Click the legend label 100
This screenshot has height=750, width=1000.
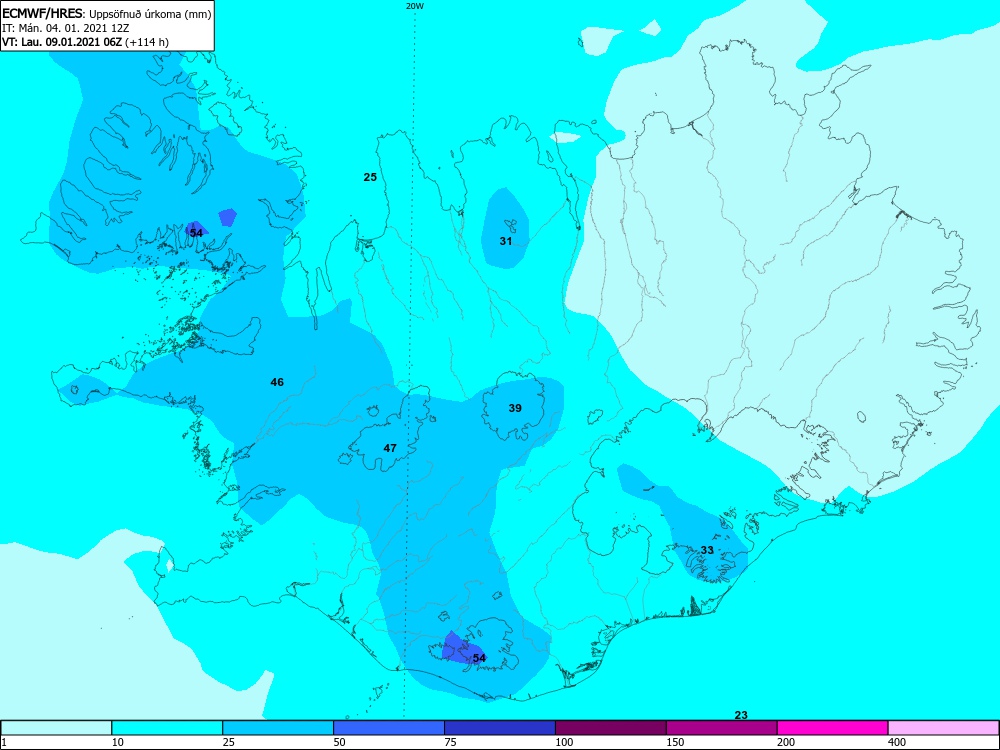point(563,742)
